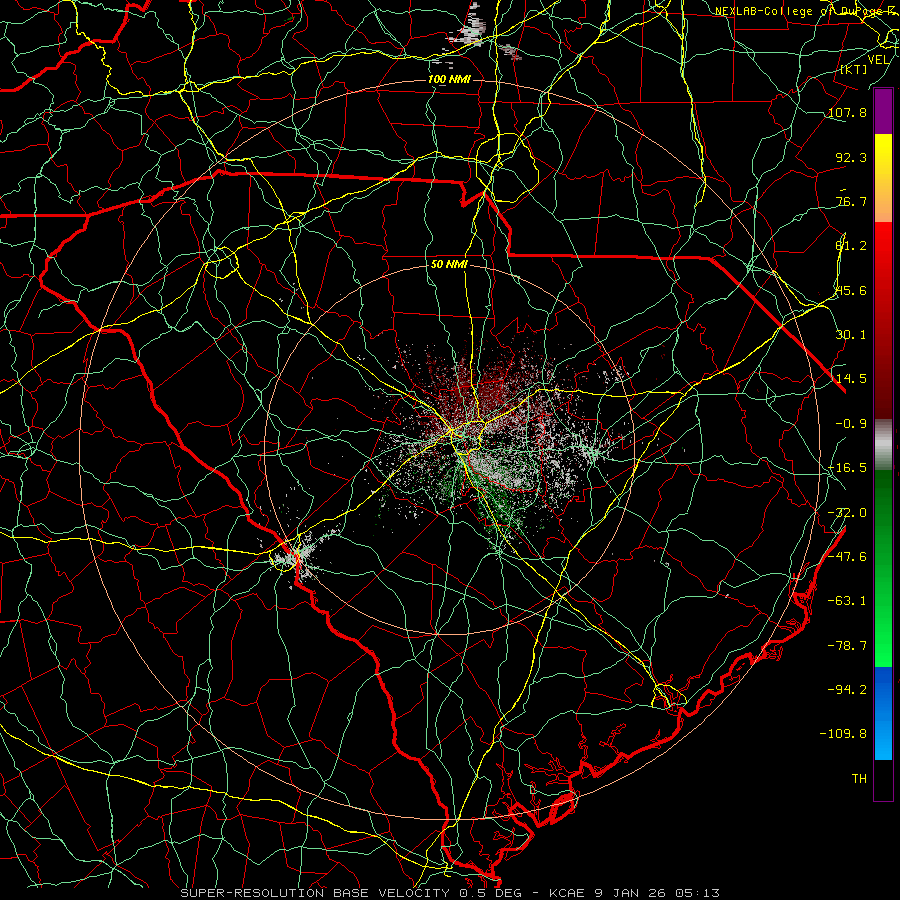The width and height of the screenshot is (900, 900).
Task: Select the 45.6 legend value
Action: tap(851, 290)
